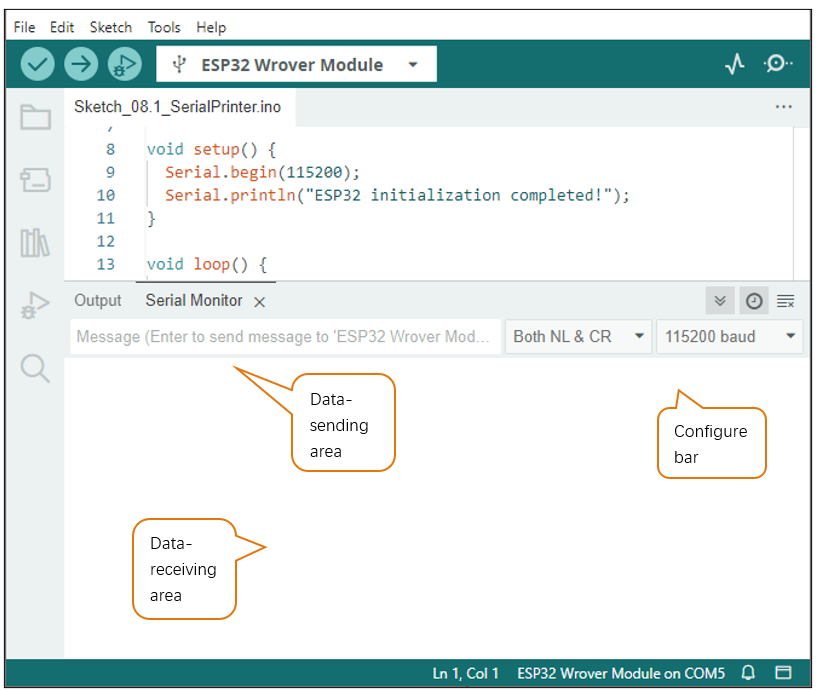Open the Boards Manager sidebar icon
This screenshot has height=691, width=821.
pyautogui.click(x=36, y=180)
